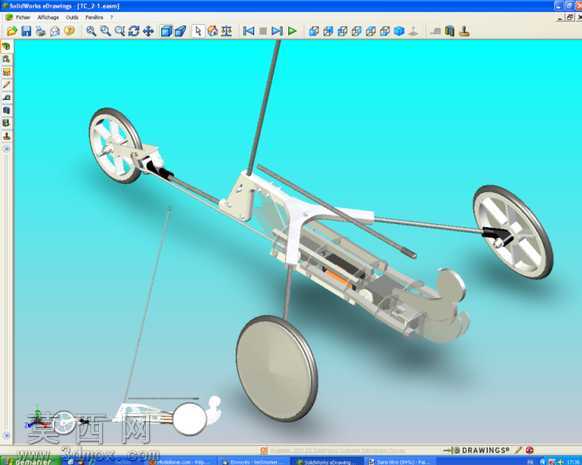Step to the next animation view

[277, 31]
